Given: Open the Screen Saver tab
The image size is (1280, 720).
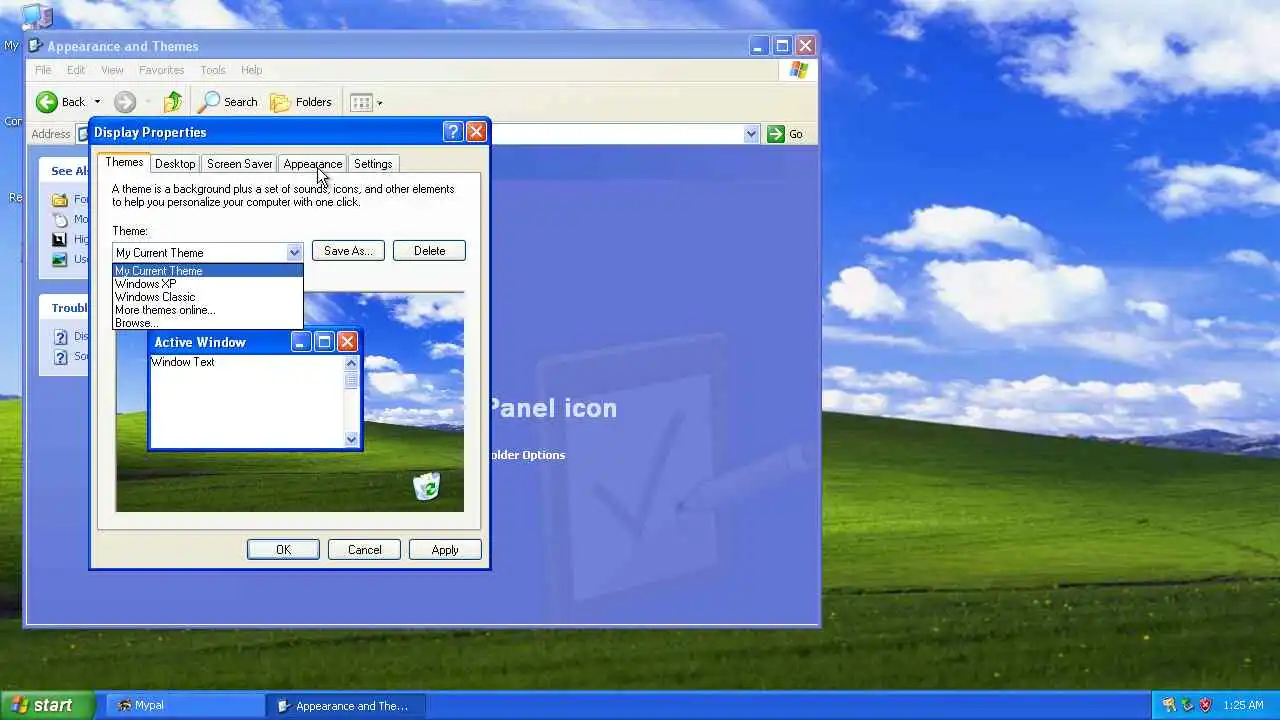Looking at the screenshot, I should click(239, 164).
